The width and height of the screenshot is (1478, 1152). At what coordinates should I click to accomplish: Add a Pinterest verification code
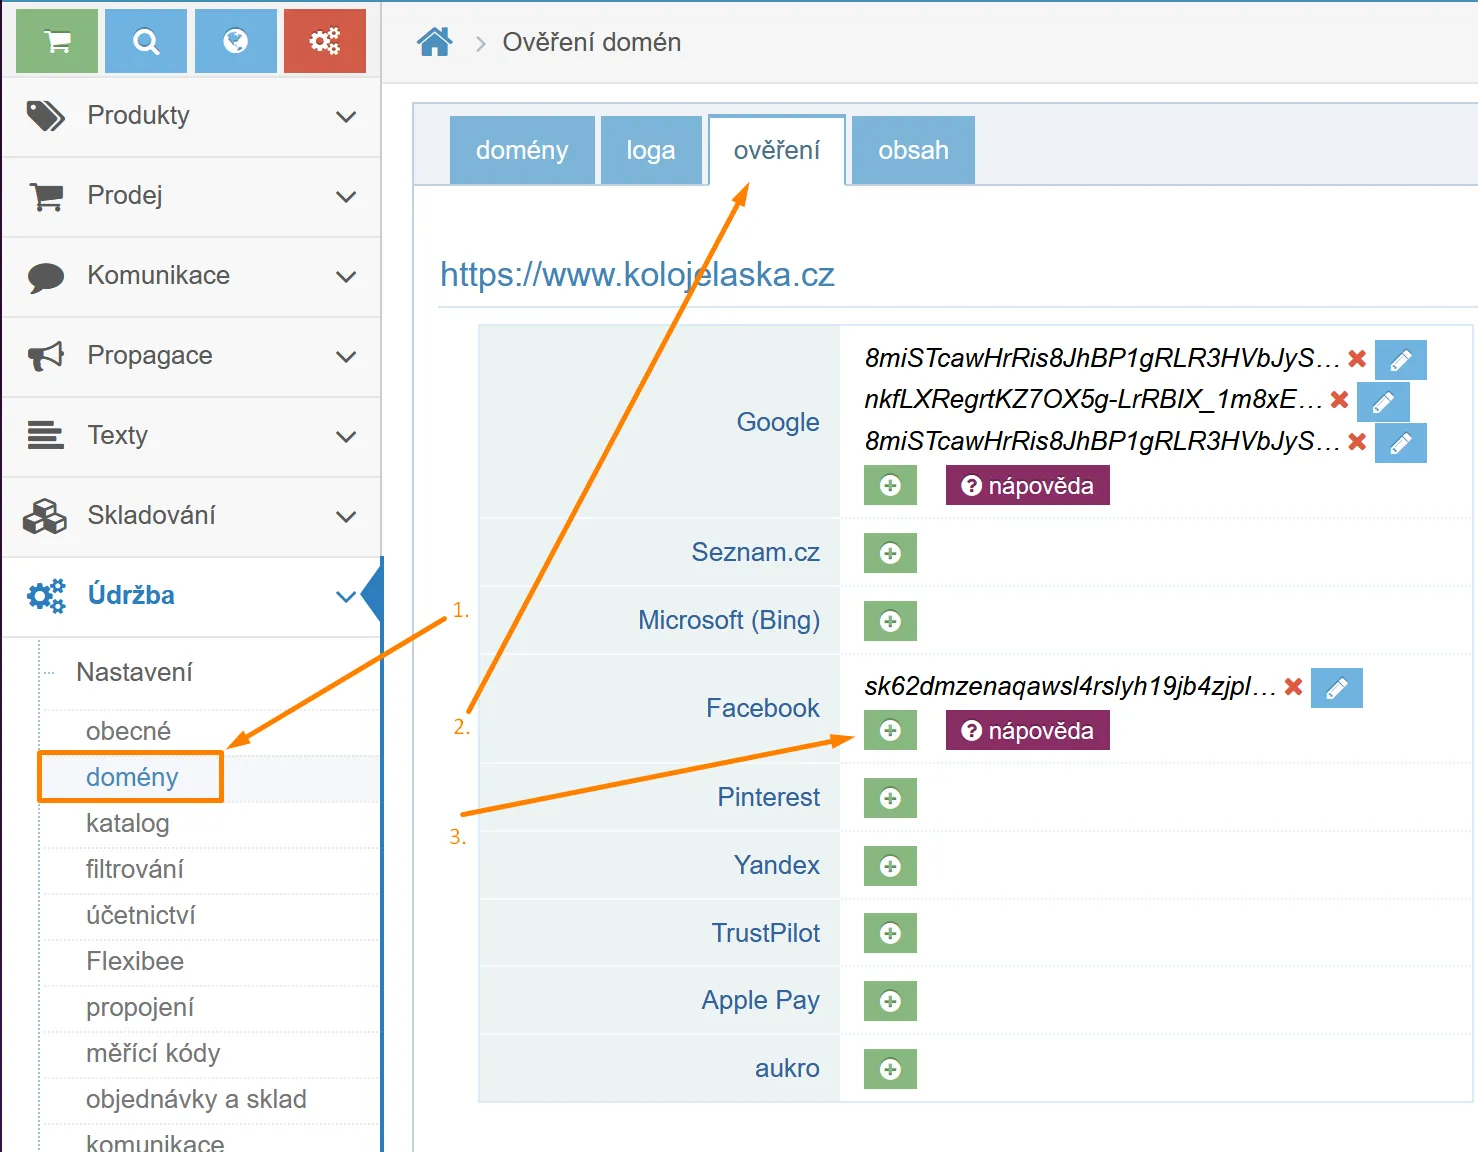pos(890,798)
